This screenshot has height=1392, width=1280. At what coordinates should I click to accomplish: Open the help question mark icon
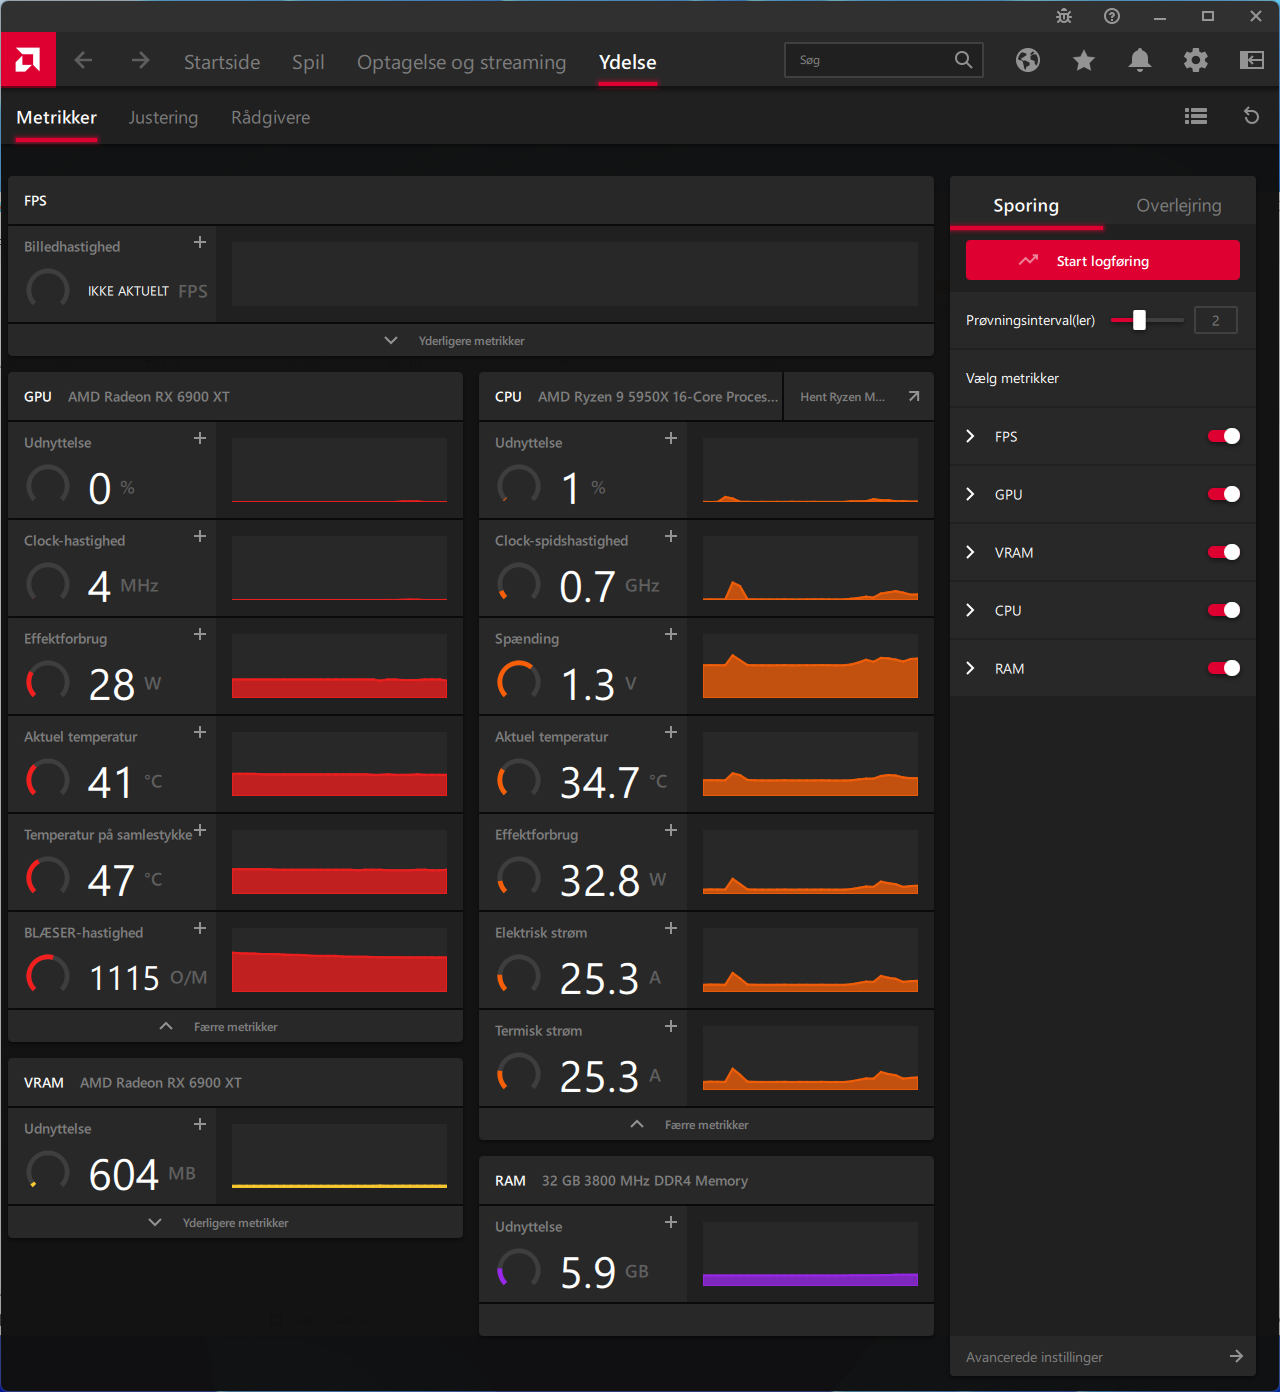click(x=1112, y=16)
